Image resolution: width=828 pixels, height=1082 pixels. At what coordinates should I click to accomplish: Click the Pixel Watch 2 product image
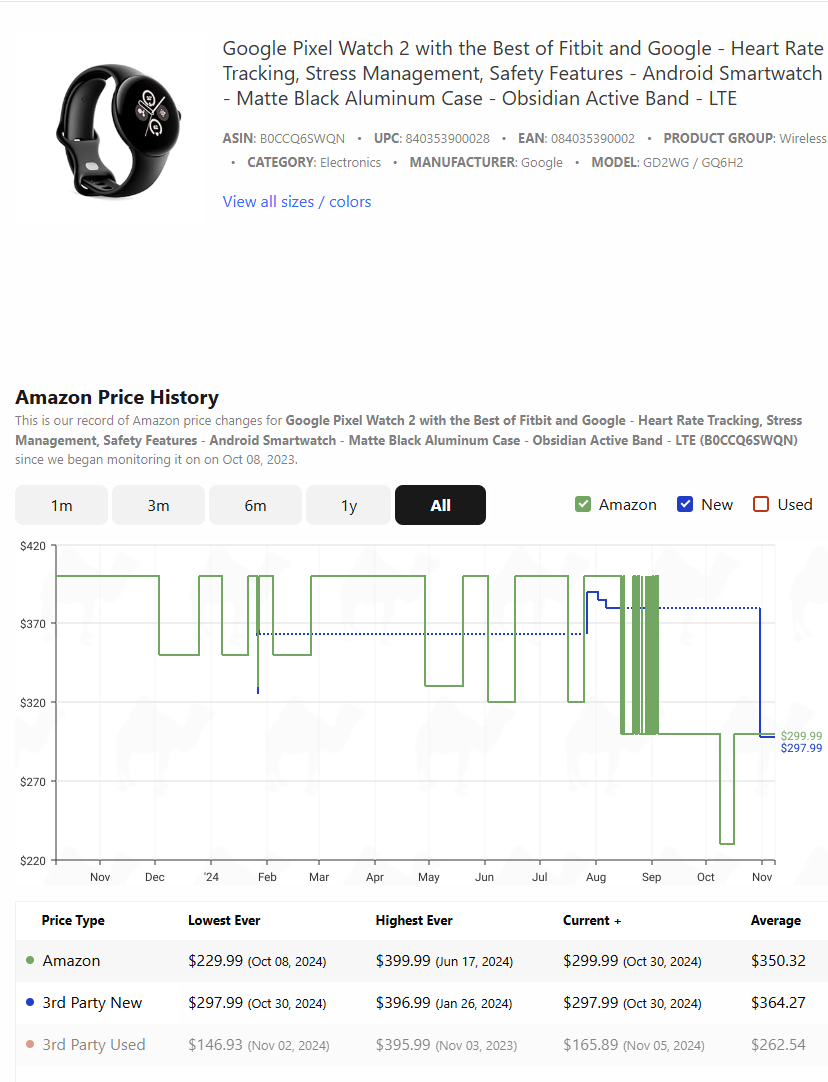point(118,131)
